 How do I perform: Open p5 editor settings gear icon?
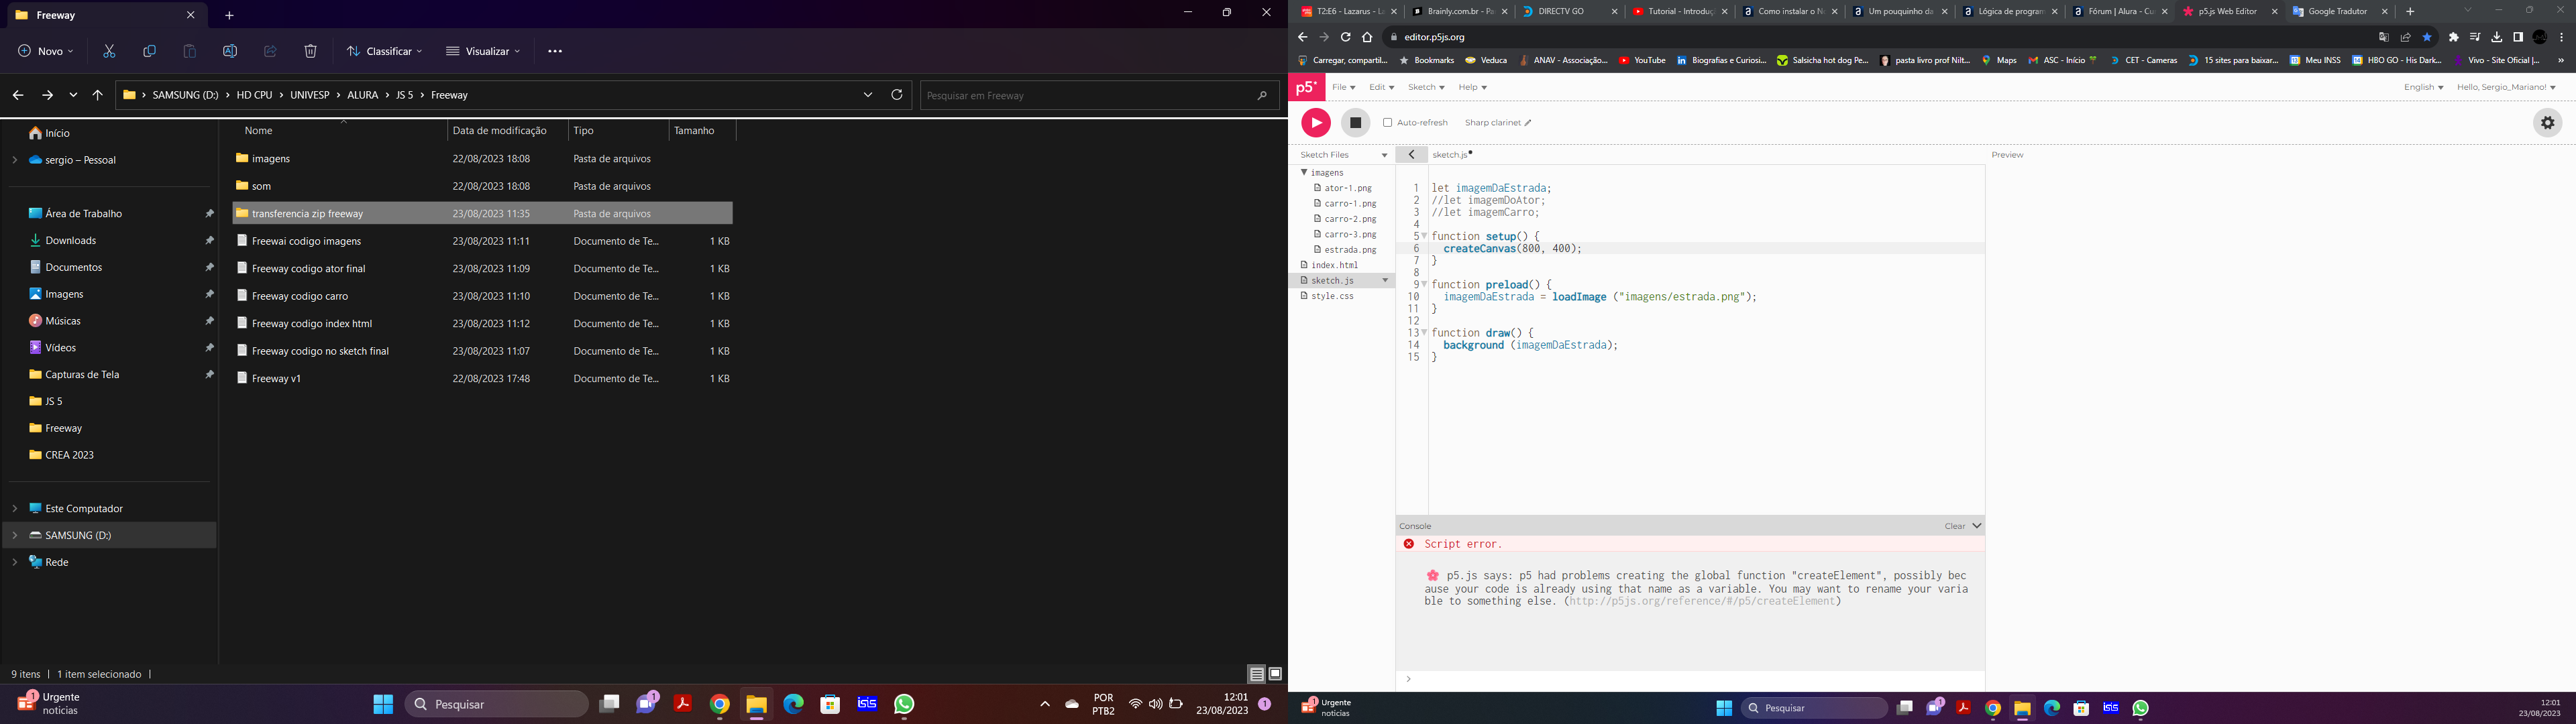point(2547,122)
